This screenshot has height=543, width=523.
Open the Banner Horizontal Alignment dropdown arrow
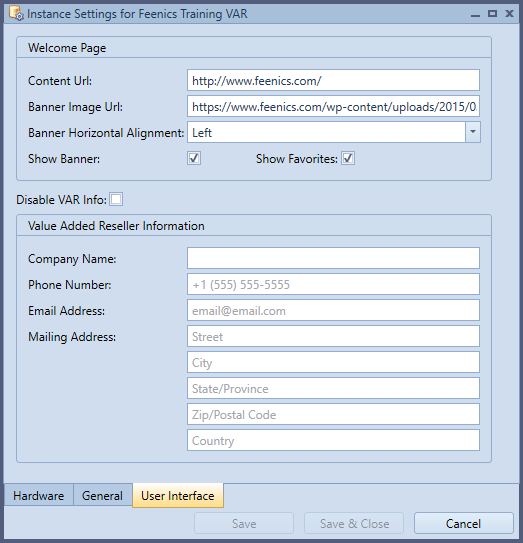click(473, 132)
